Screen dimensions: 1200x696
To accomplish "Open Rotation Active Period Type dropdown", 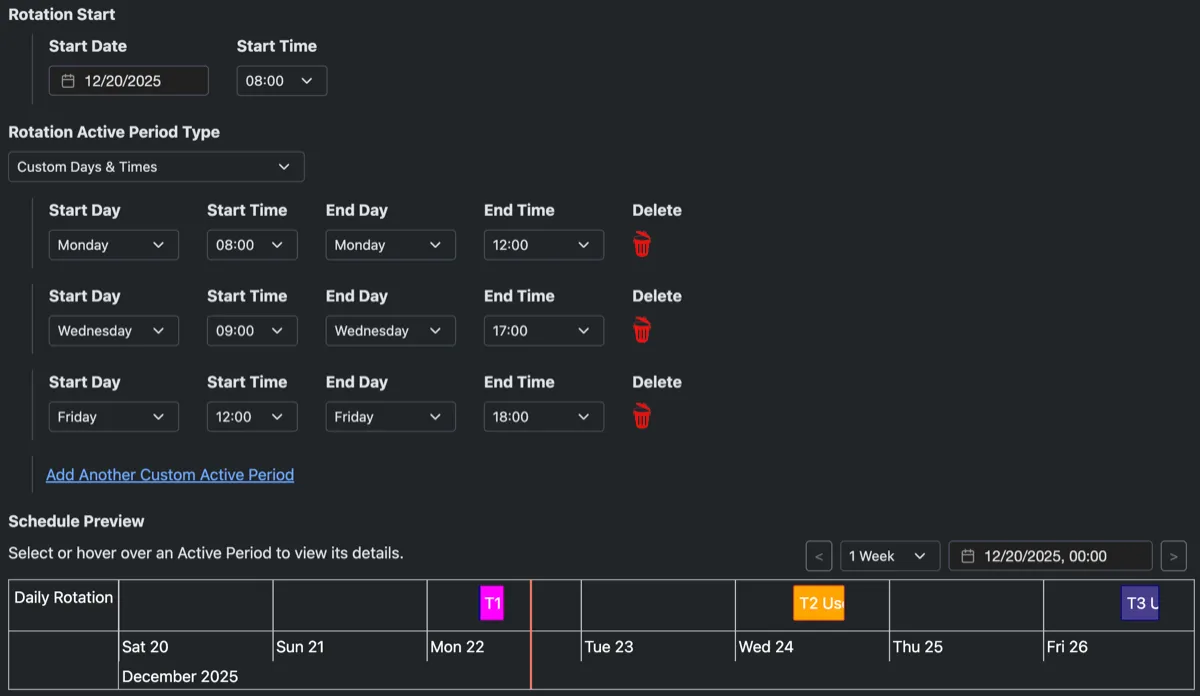I will (x=156, y=167).
